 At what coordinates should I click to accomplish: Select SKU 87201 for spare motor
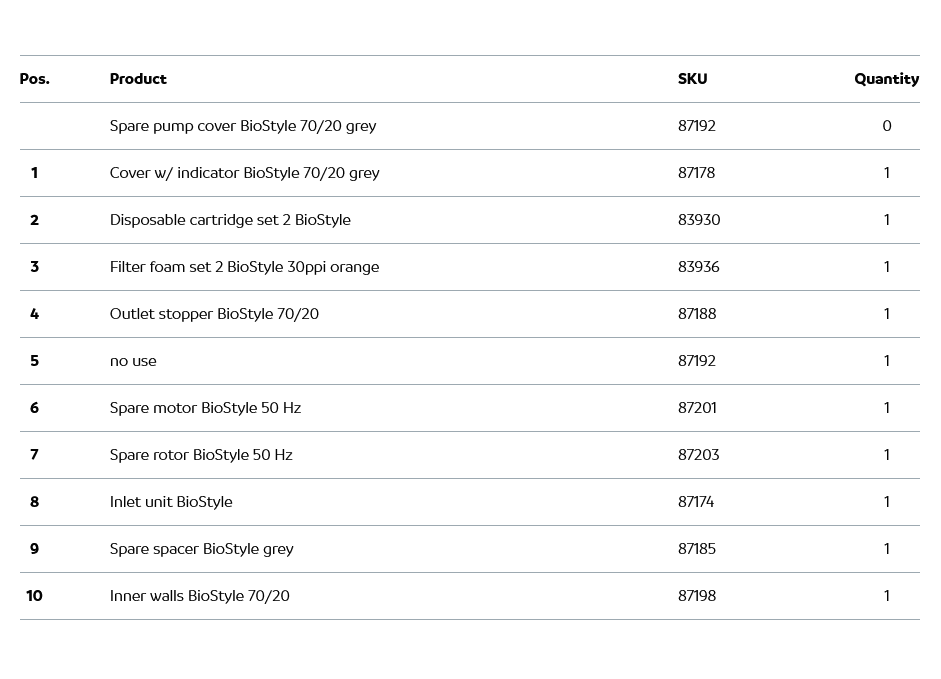[697, 408]
